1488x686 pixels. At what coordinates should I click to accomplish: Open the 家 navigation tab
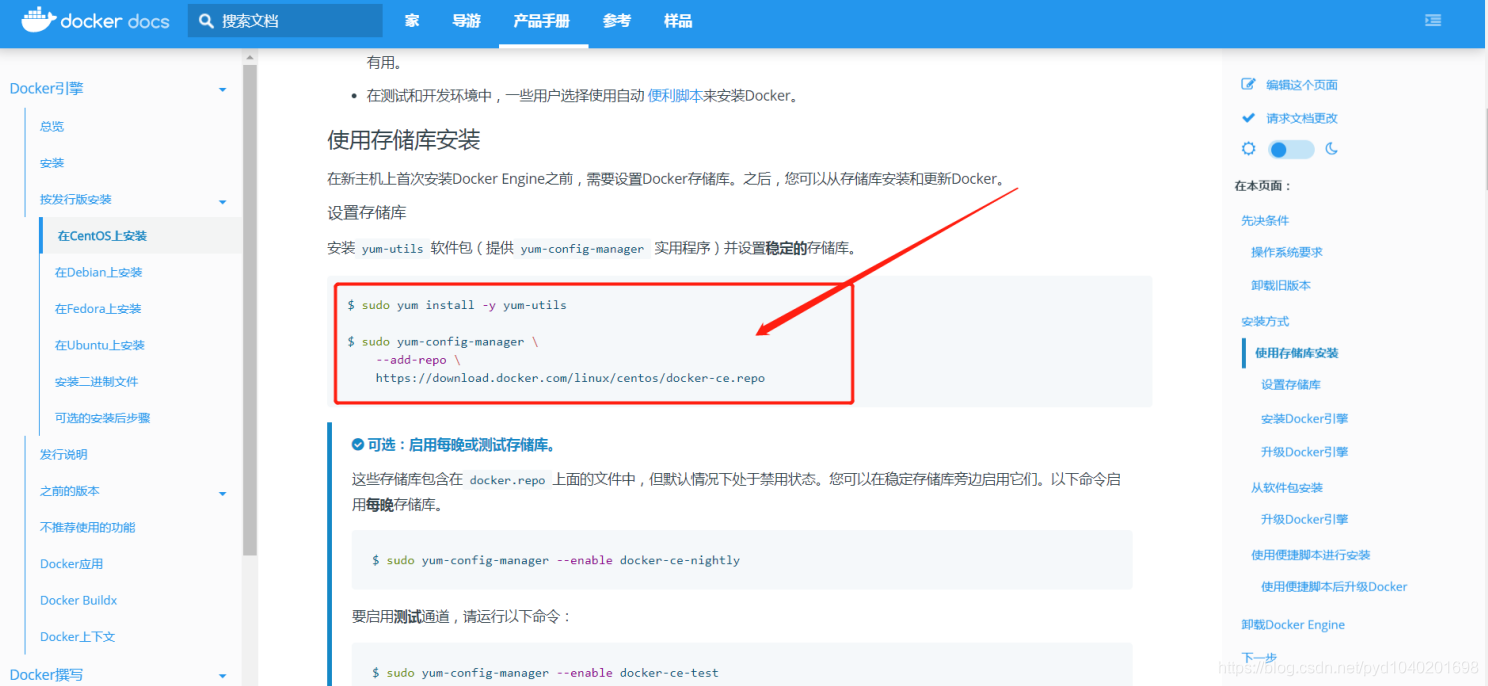[412, 21]
